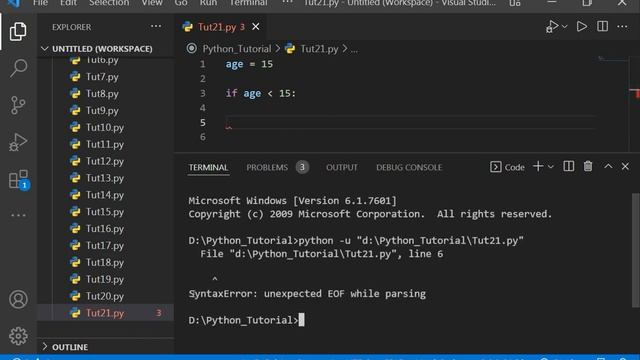Image resolution: width=640 pixels, height=360 pixels.
Task: Select Tut21.py in the explorer
Action: coord(104,313)
